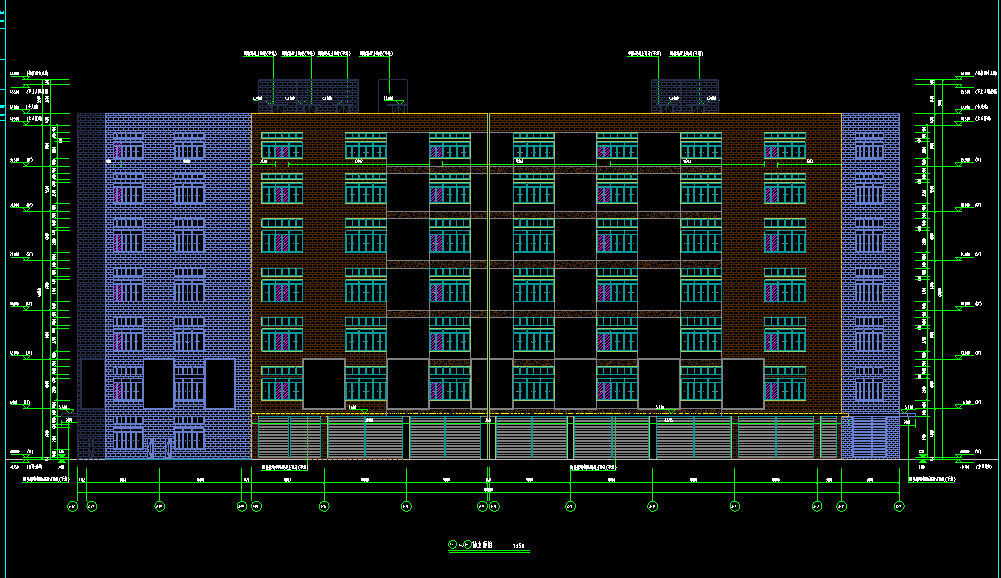Select the rightmost rooftop annotation label
The height and width of the screenshot is (578, 1001).
(x=685, y=52)
